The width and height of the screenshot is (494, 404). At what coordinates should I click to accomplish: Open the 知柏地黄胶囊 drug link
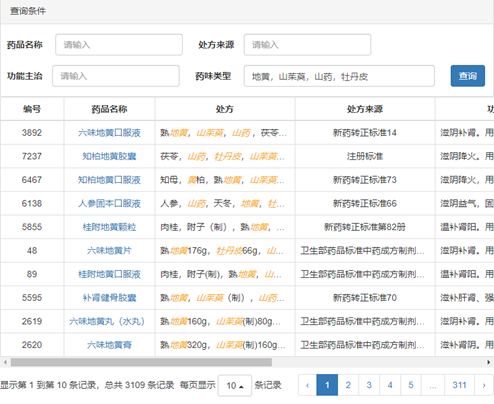coord(109,156)
